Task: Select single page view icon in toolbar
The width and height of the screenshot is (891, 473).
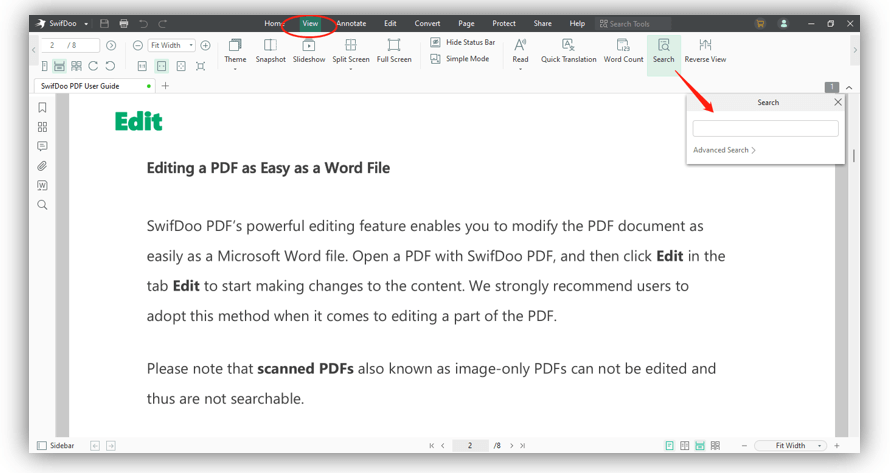Action: (x=44, y=66)
